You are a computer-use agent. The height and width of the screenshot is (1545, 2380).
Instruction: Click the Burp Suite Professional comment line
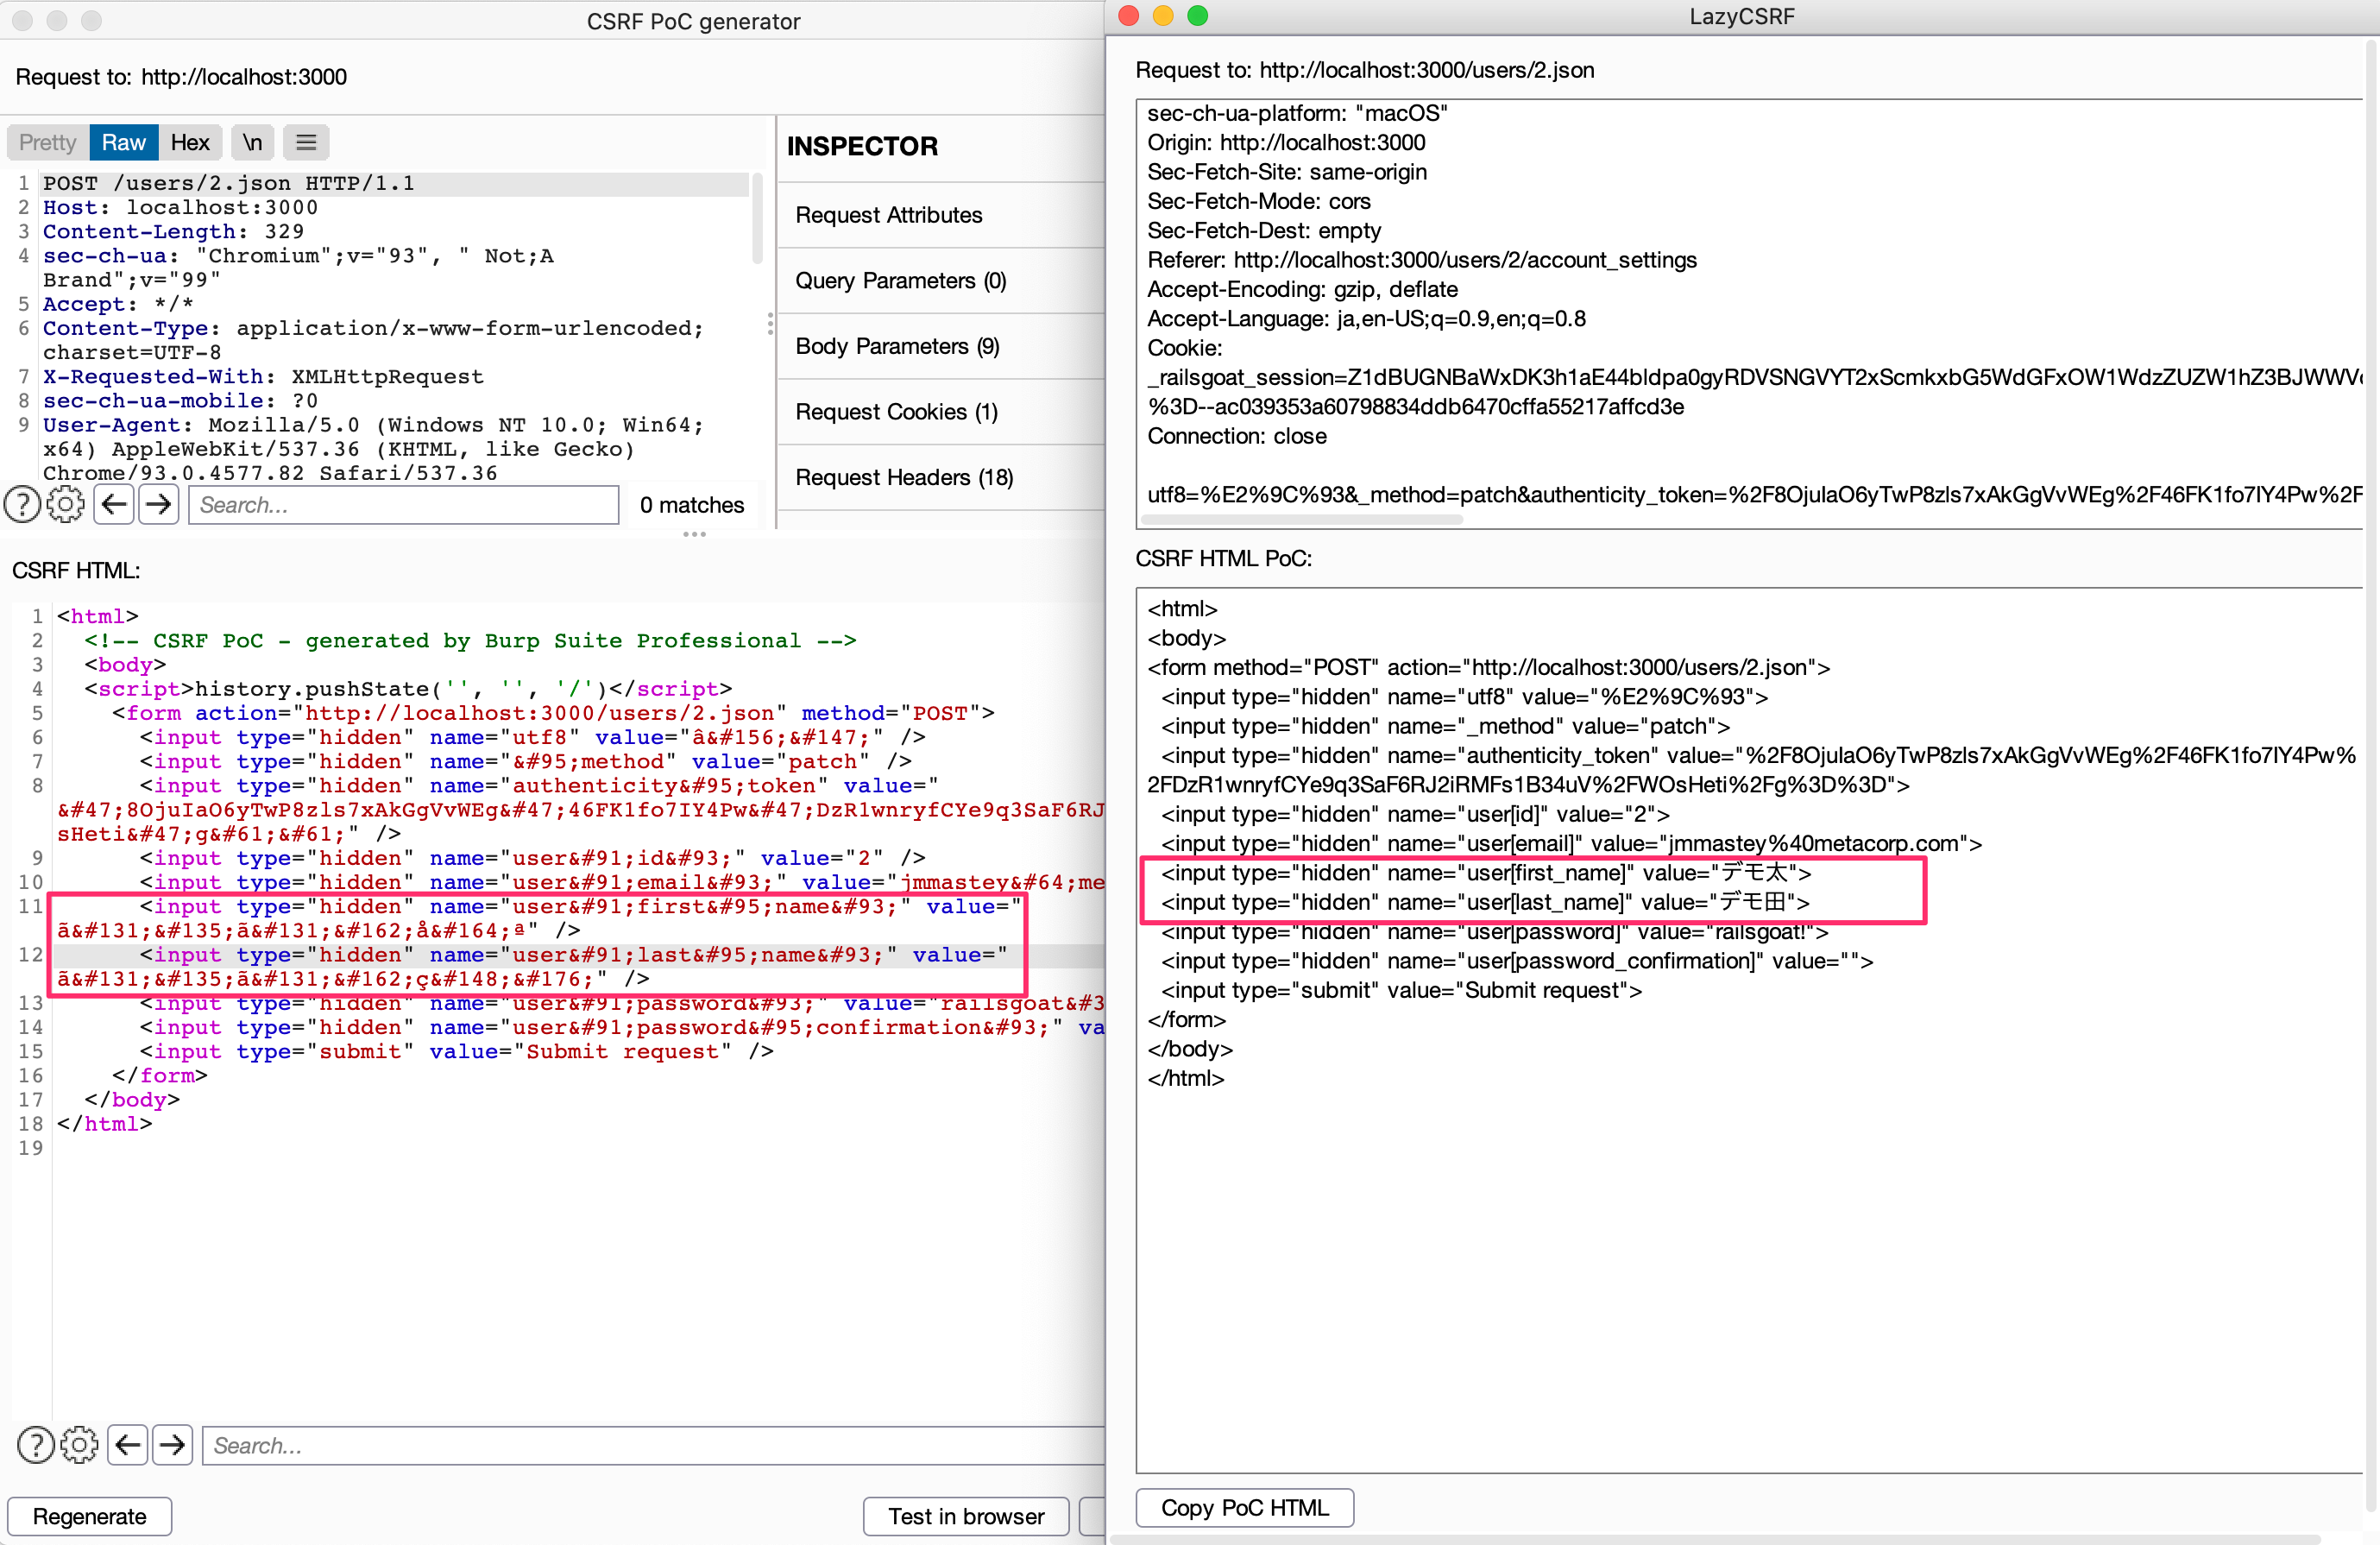tap(470, 640)
